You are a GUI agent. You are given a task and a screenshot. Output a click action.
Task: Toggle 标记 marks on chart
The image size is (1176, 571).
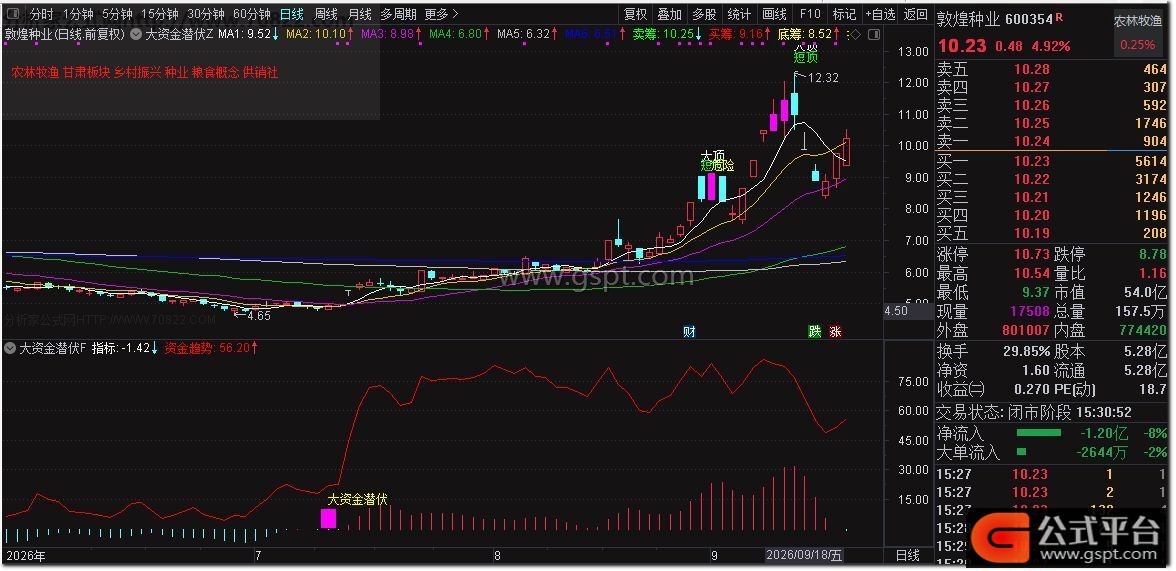pos(844,14)
